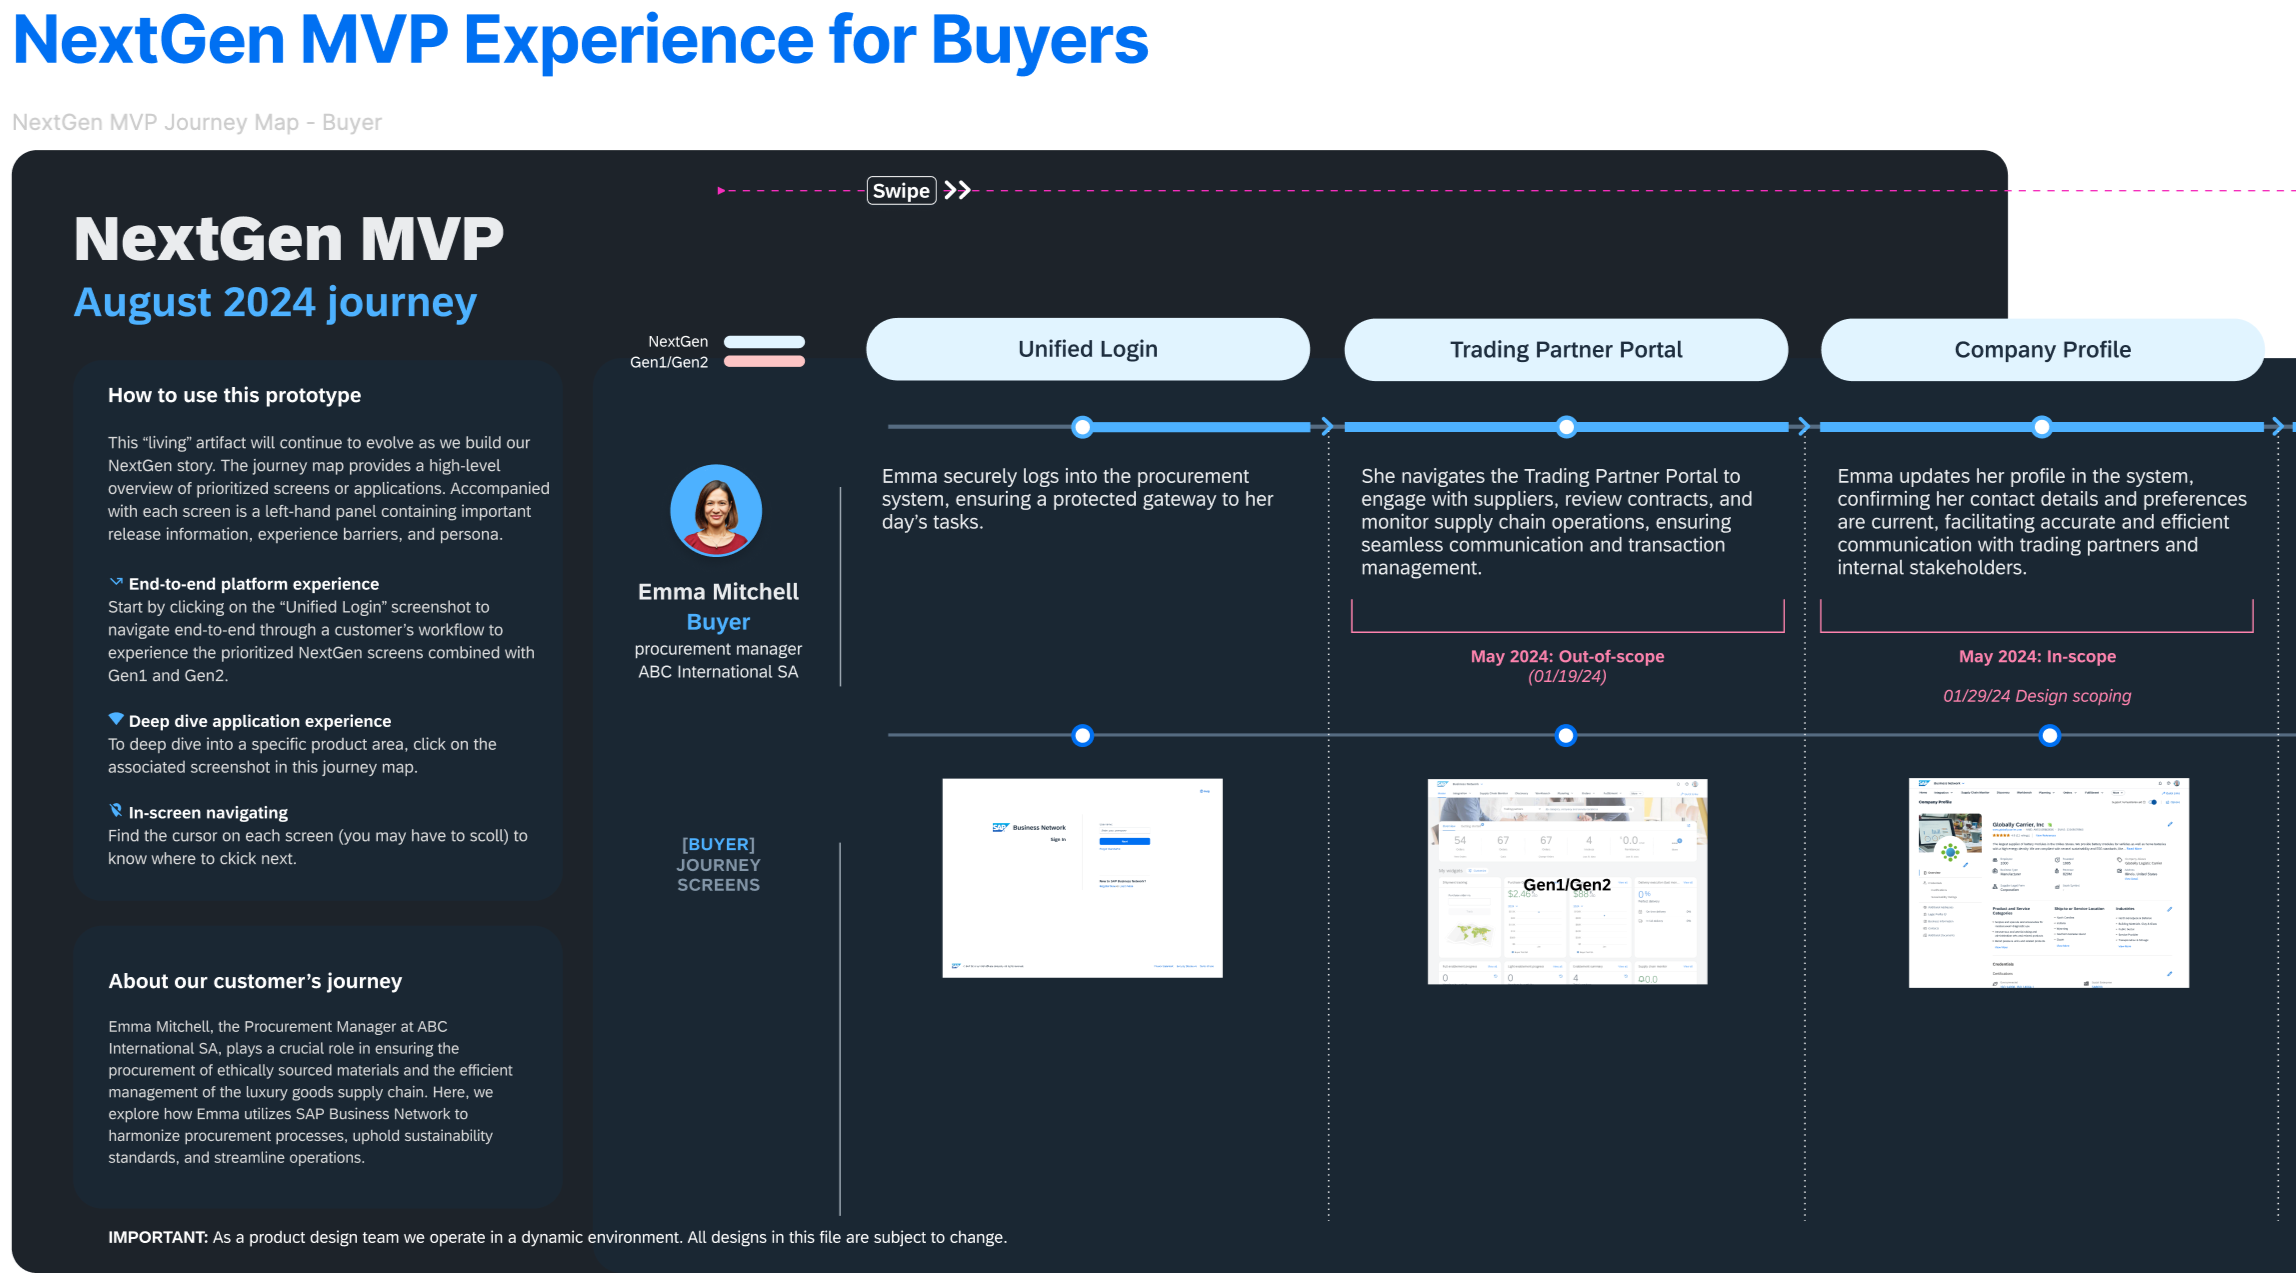Screen dimensions: 2296x1284
Task: Click the double chevron swipe arrows
Action: 958,190
